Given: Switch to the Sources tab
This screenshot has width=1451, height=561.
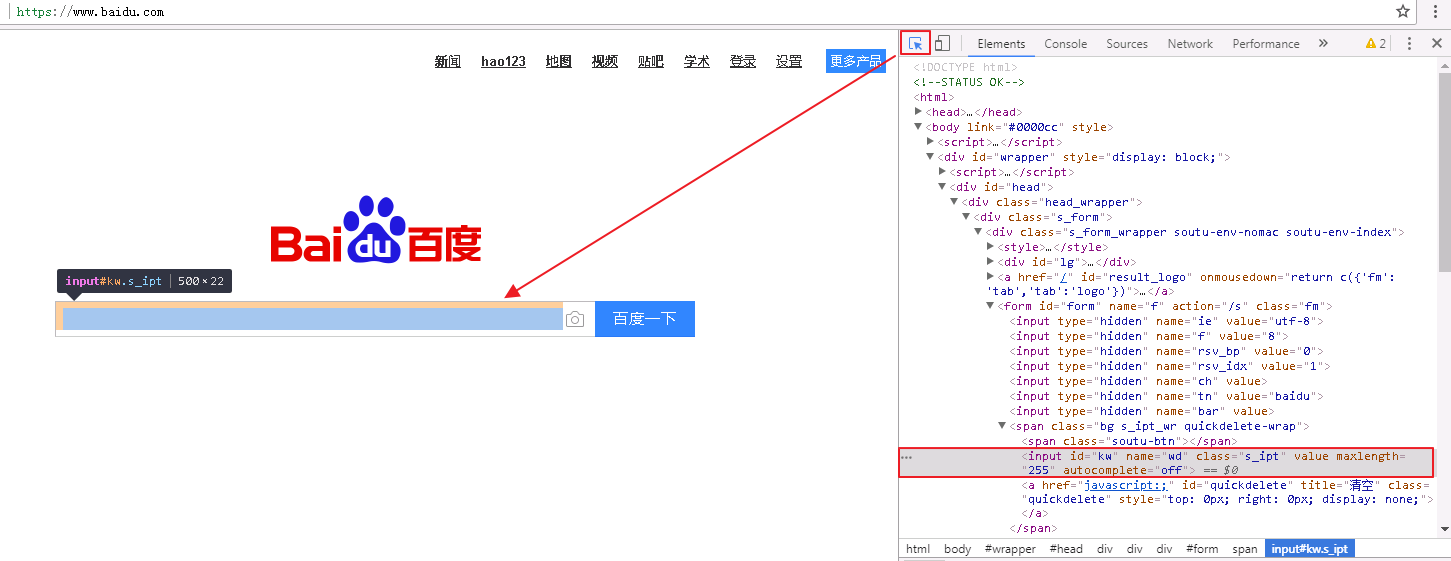Looking at the screenshot, I should tap(1127, 43).
